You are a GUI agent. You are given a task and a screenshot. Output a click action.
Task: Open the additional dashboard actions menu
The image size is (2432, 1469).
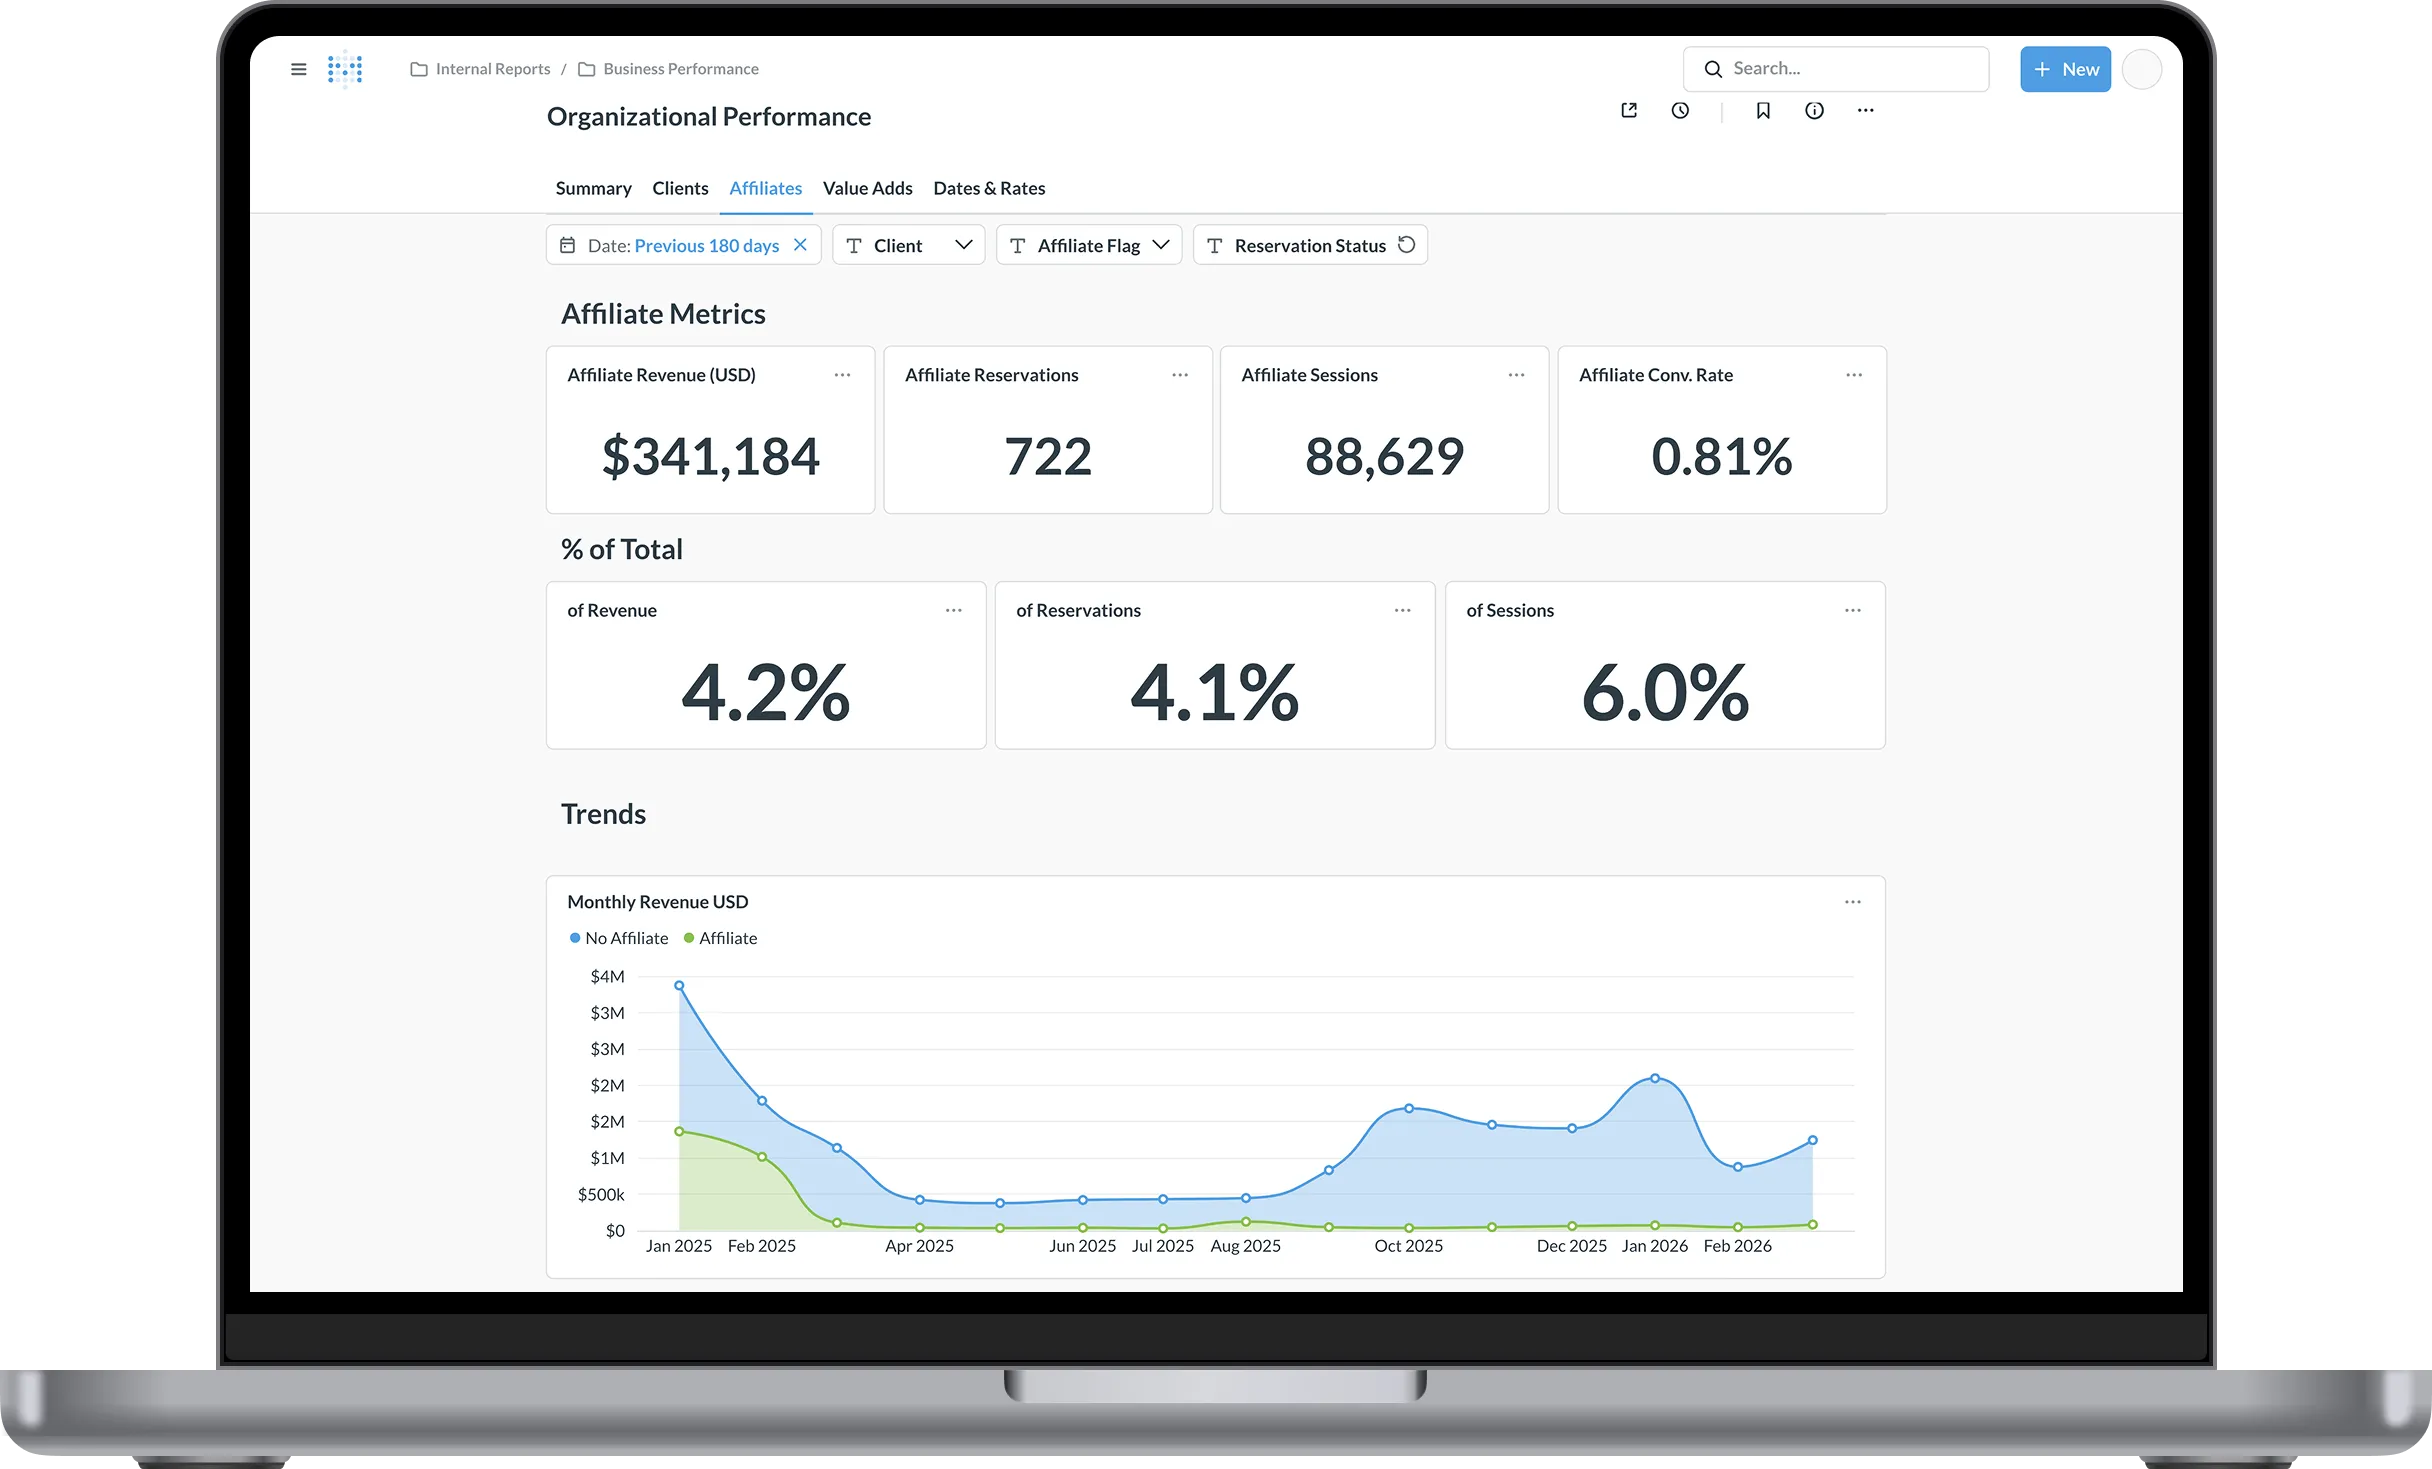click(1866, 111)
